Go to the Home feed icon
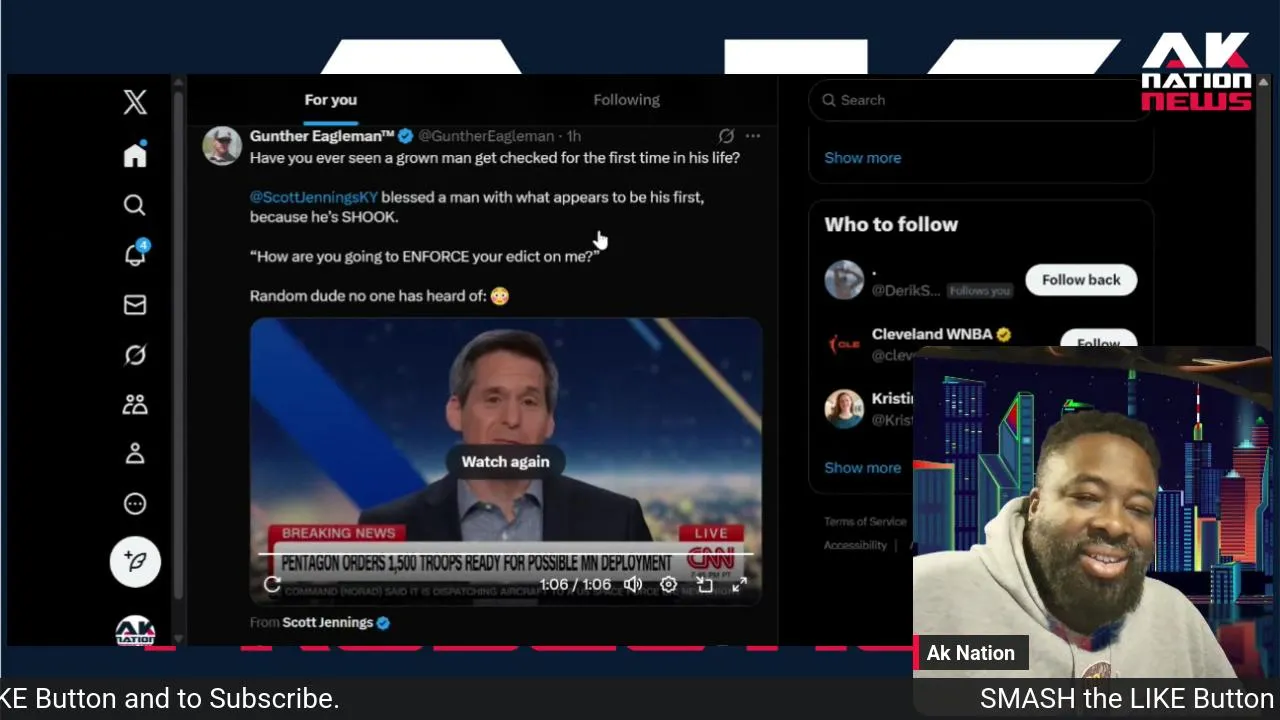The height and width of the screenshot is (720, 1280). coord(135,155)
